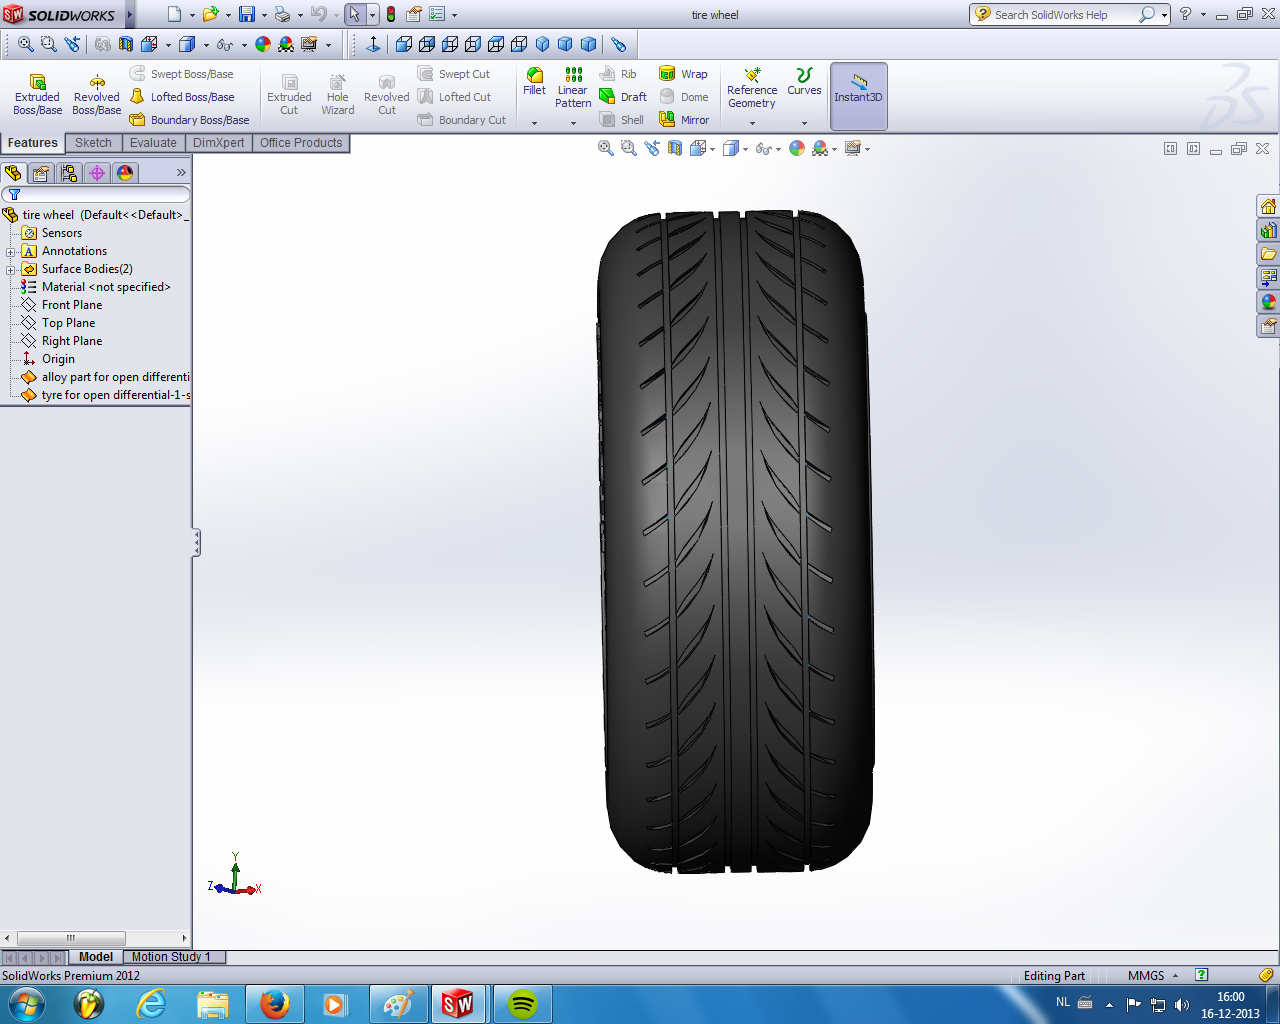Expand the SolidWorks main menu arrow
Viewport: 1280px width, 1024px height.
coord(130,15)
